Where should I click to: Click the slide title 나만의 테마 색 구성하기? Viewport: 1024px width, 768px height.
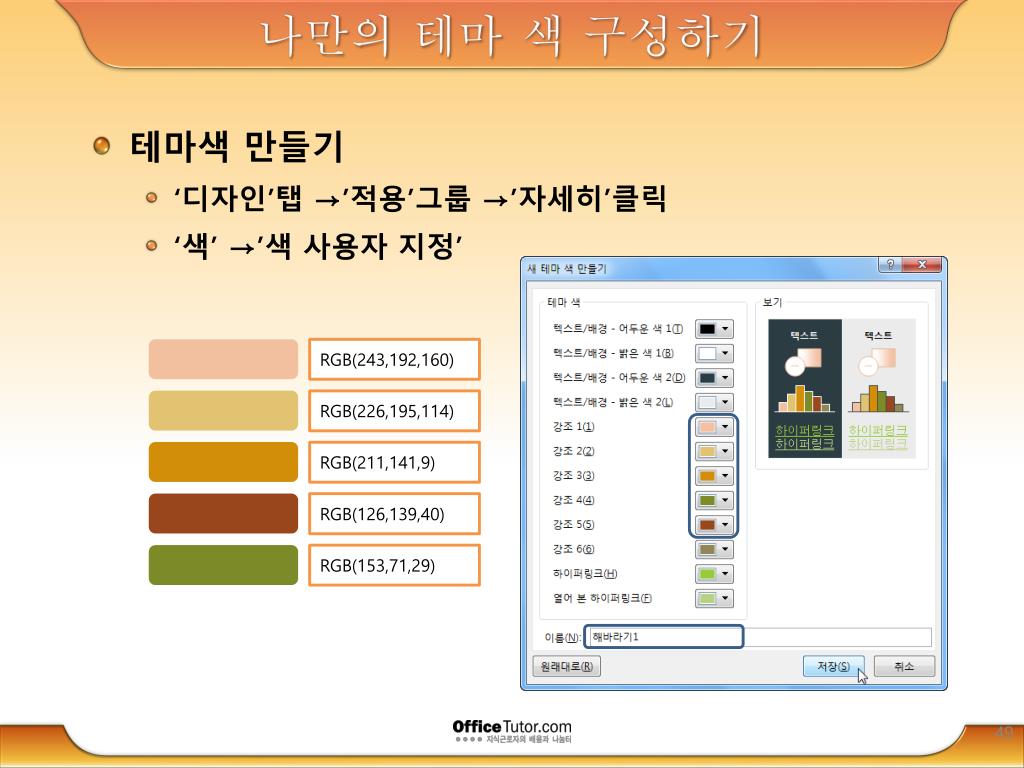pyautogui.click(x=512, y=36)
